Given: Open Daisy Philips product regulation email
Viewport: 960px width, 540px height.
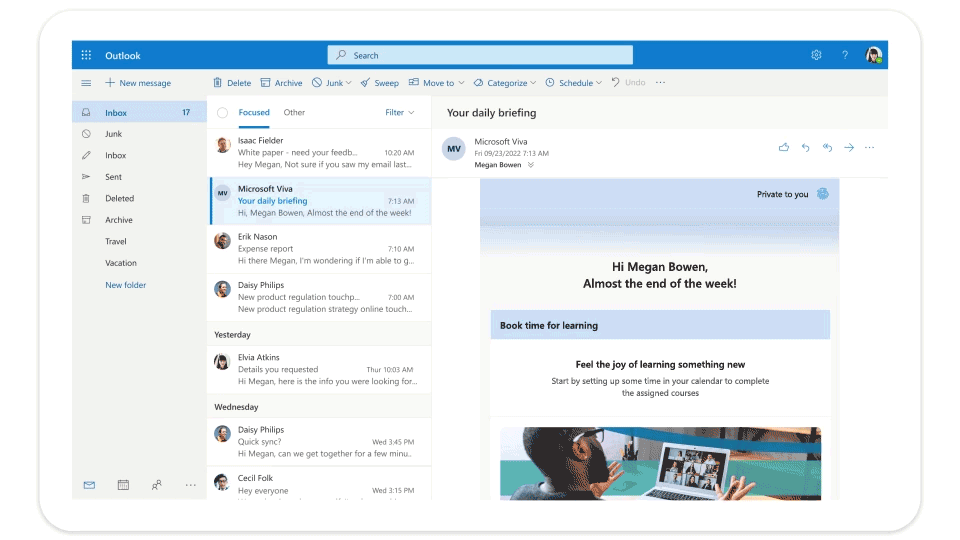Looking at the screenshot, I should pyautogui.click(x=320, y=297).
